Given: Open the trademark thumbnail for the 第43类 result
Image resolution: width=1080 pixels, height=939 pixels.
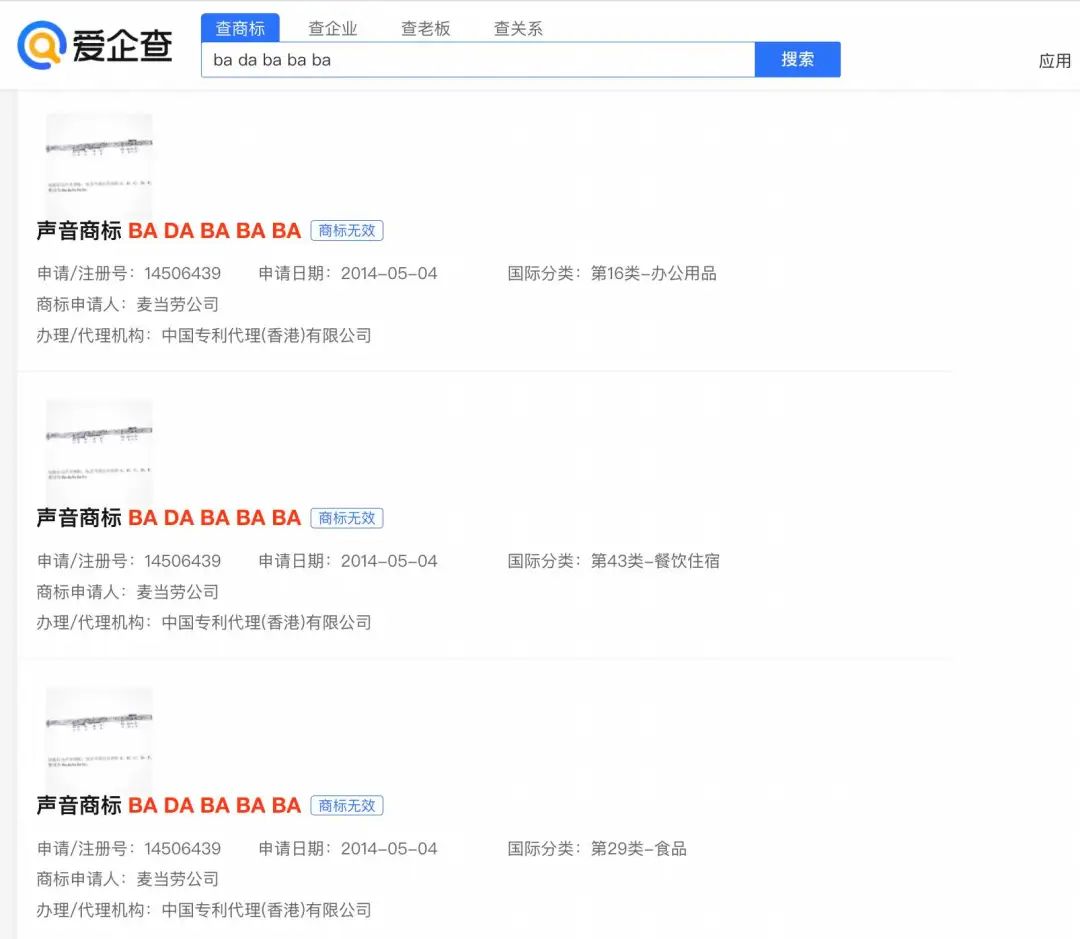Looking at the screenshot, I should point(98,451).
